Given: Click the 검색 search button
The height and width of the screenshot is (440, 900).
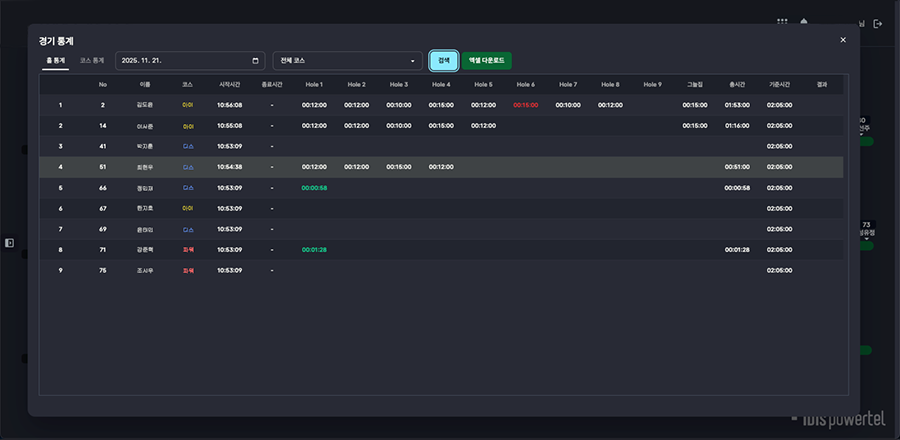Looking at the screenshot, I should tap(444, 60).
